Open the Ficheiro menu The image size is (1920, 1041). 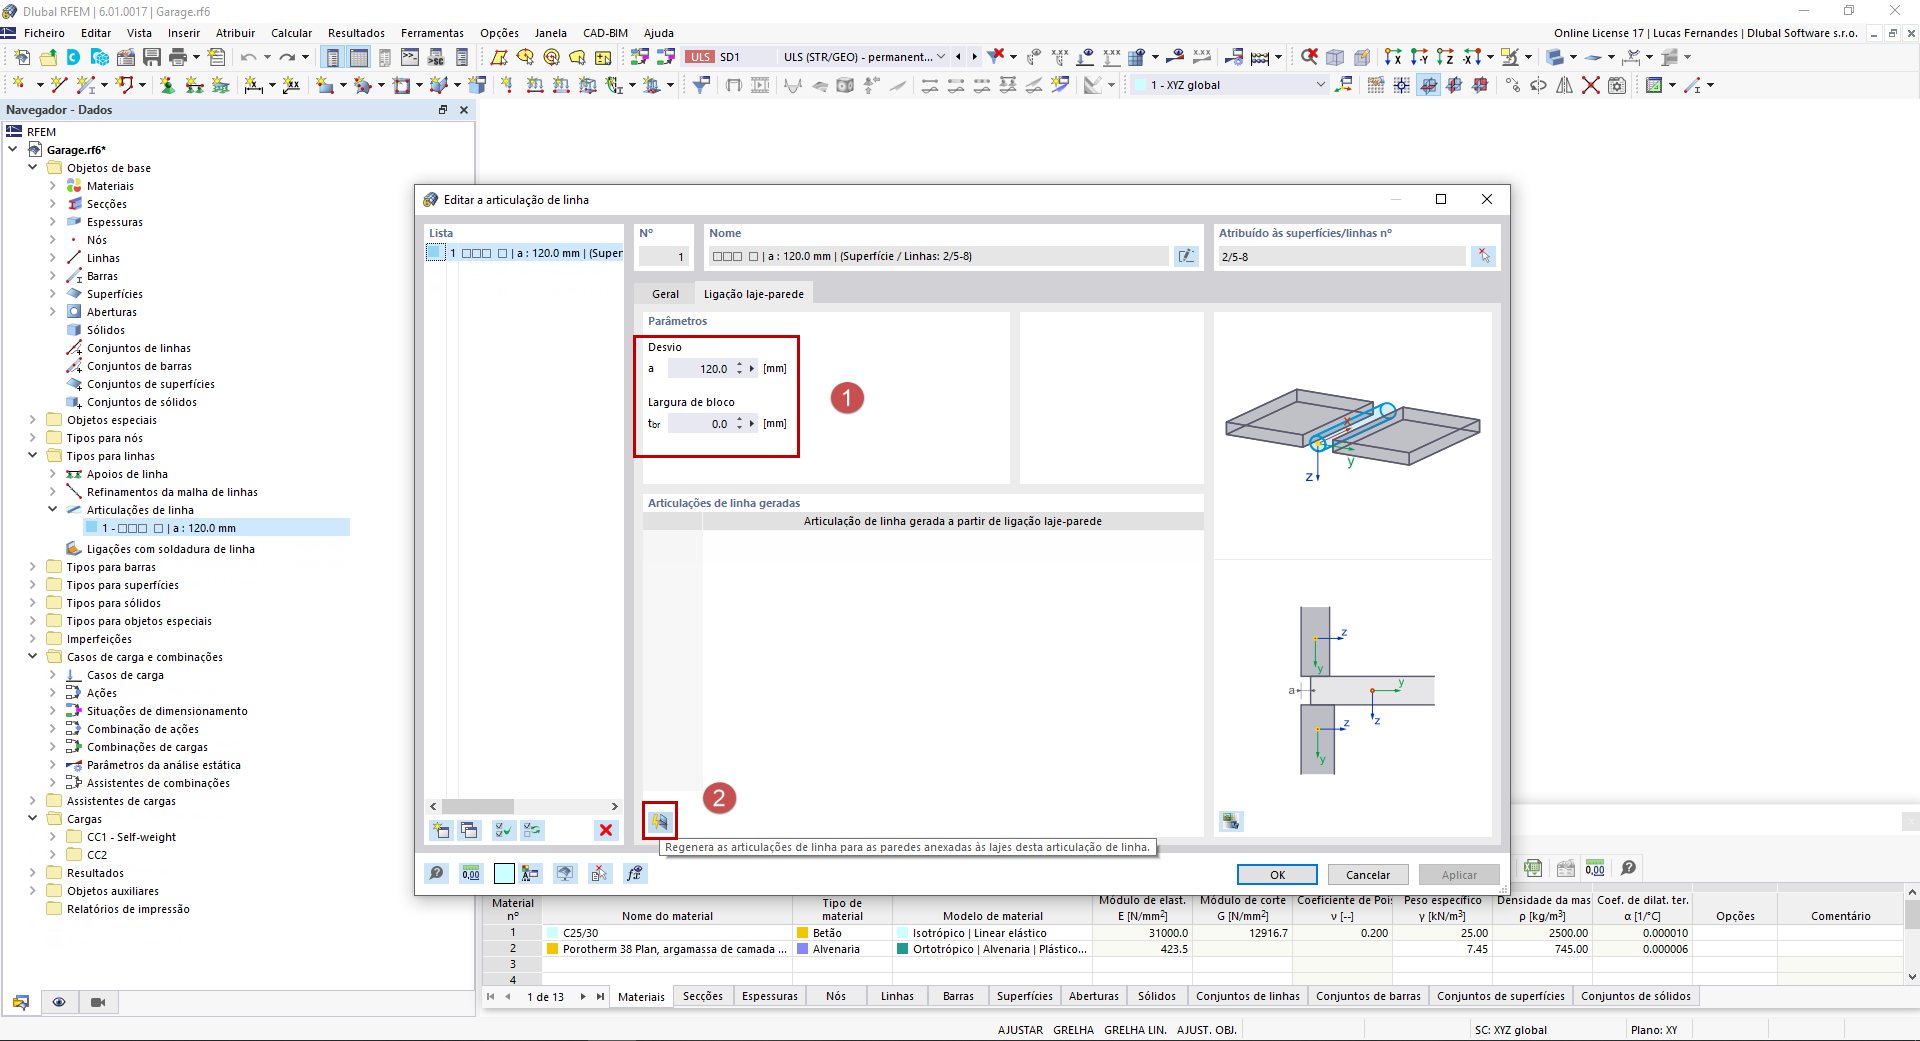pyautogui.click(x=44, y=33)
